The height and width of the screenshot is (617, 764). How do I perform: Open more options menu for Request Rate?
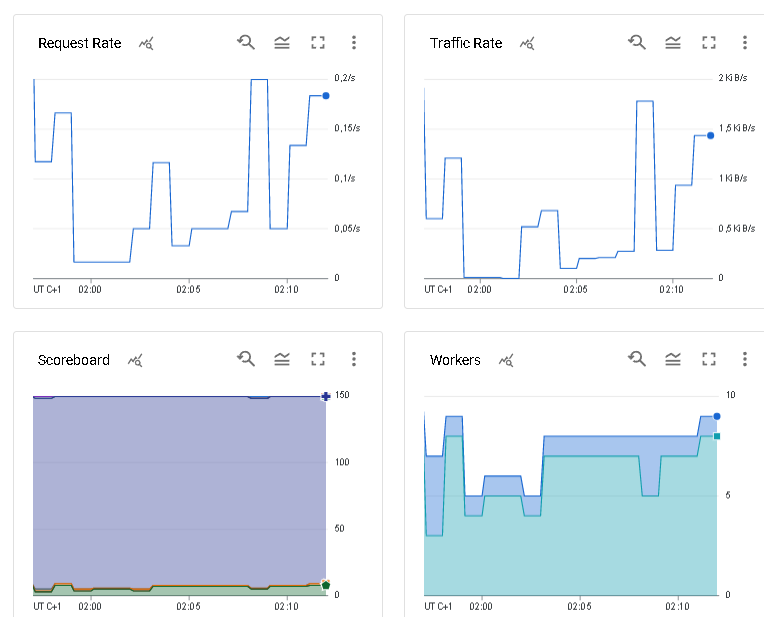(354, 43)
